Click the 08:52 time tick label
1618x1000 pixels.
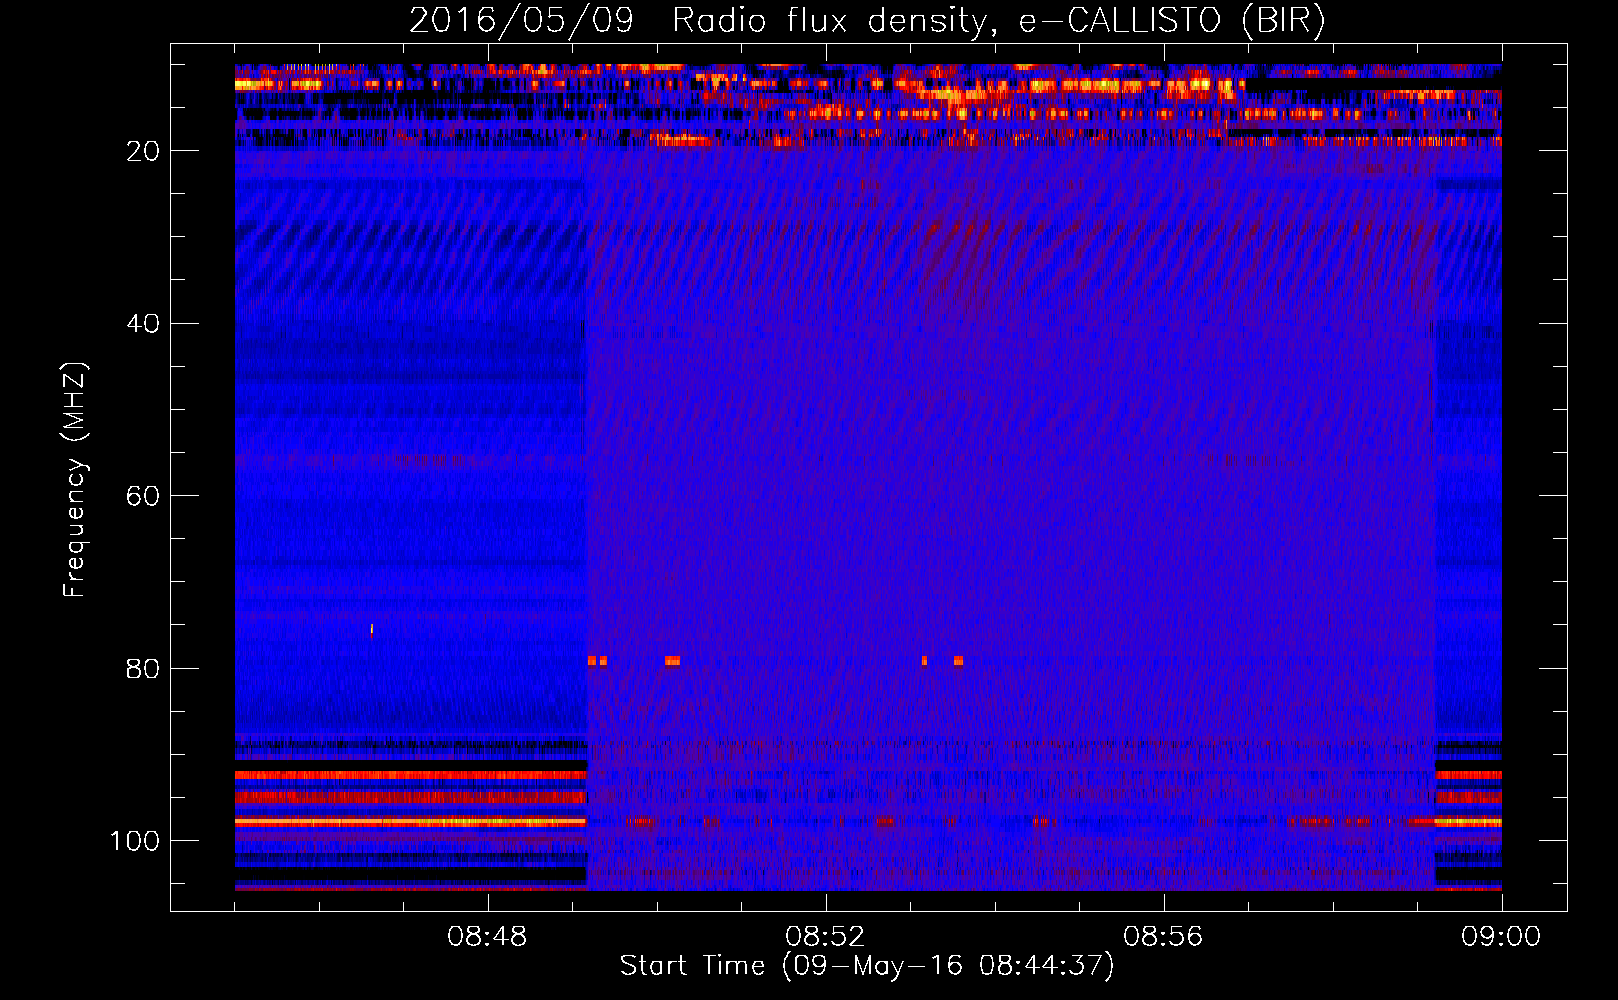825,937
